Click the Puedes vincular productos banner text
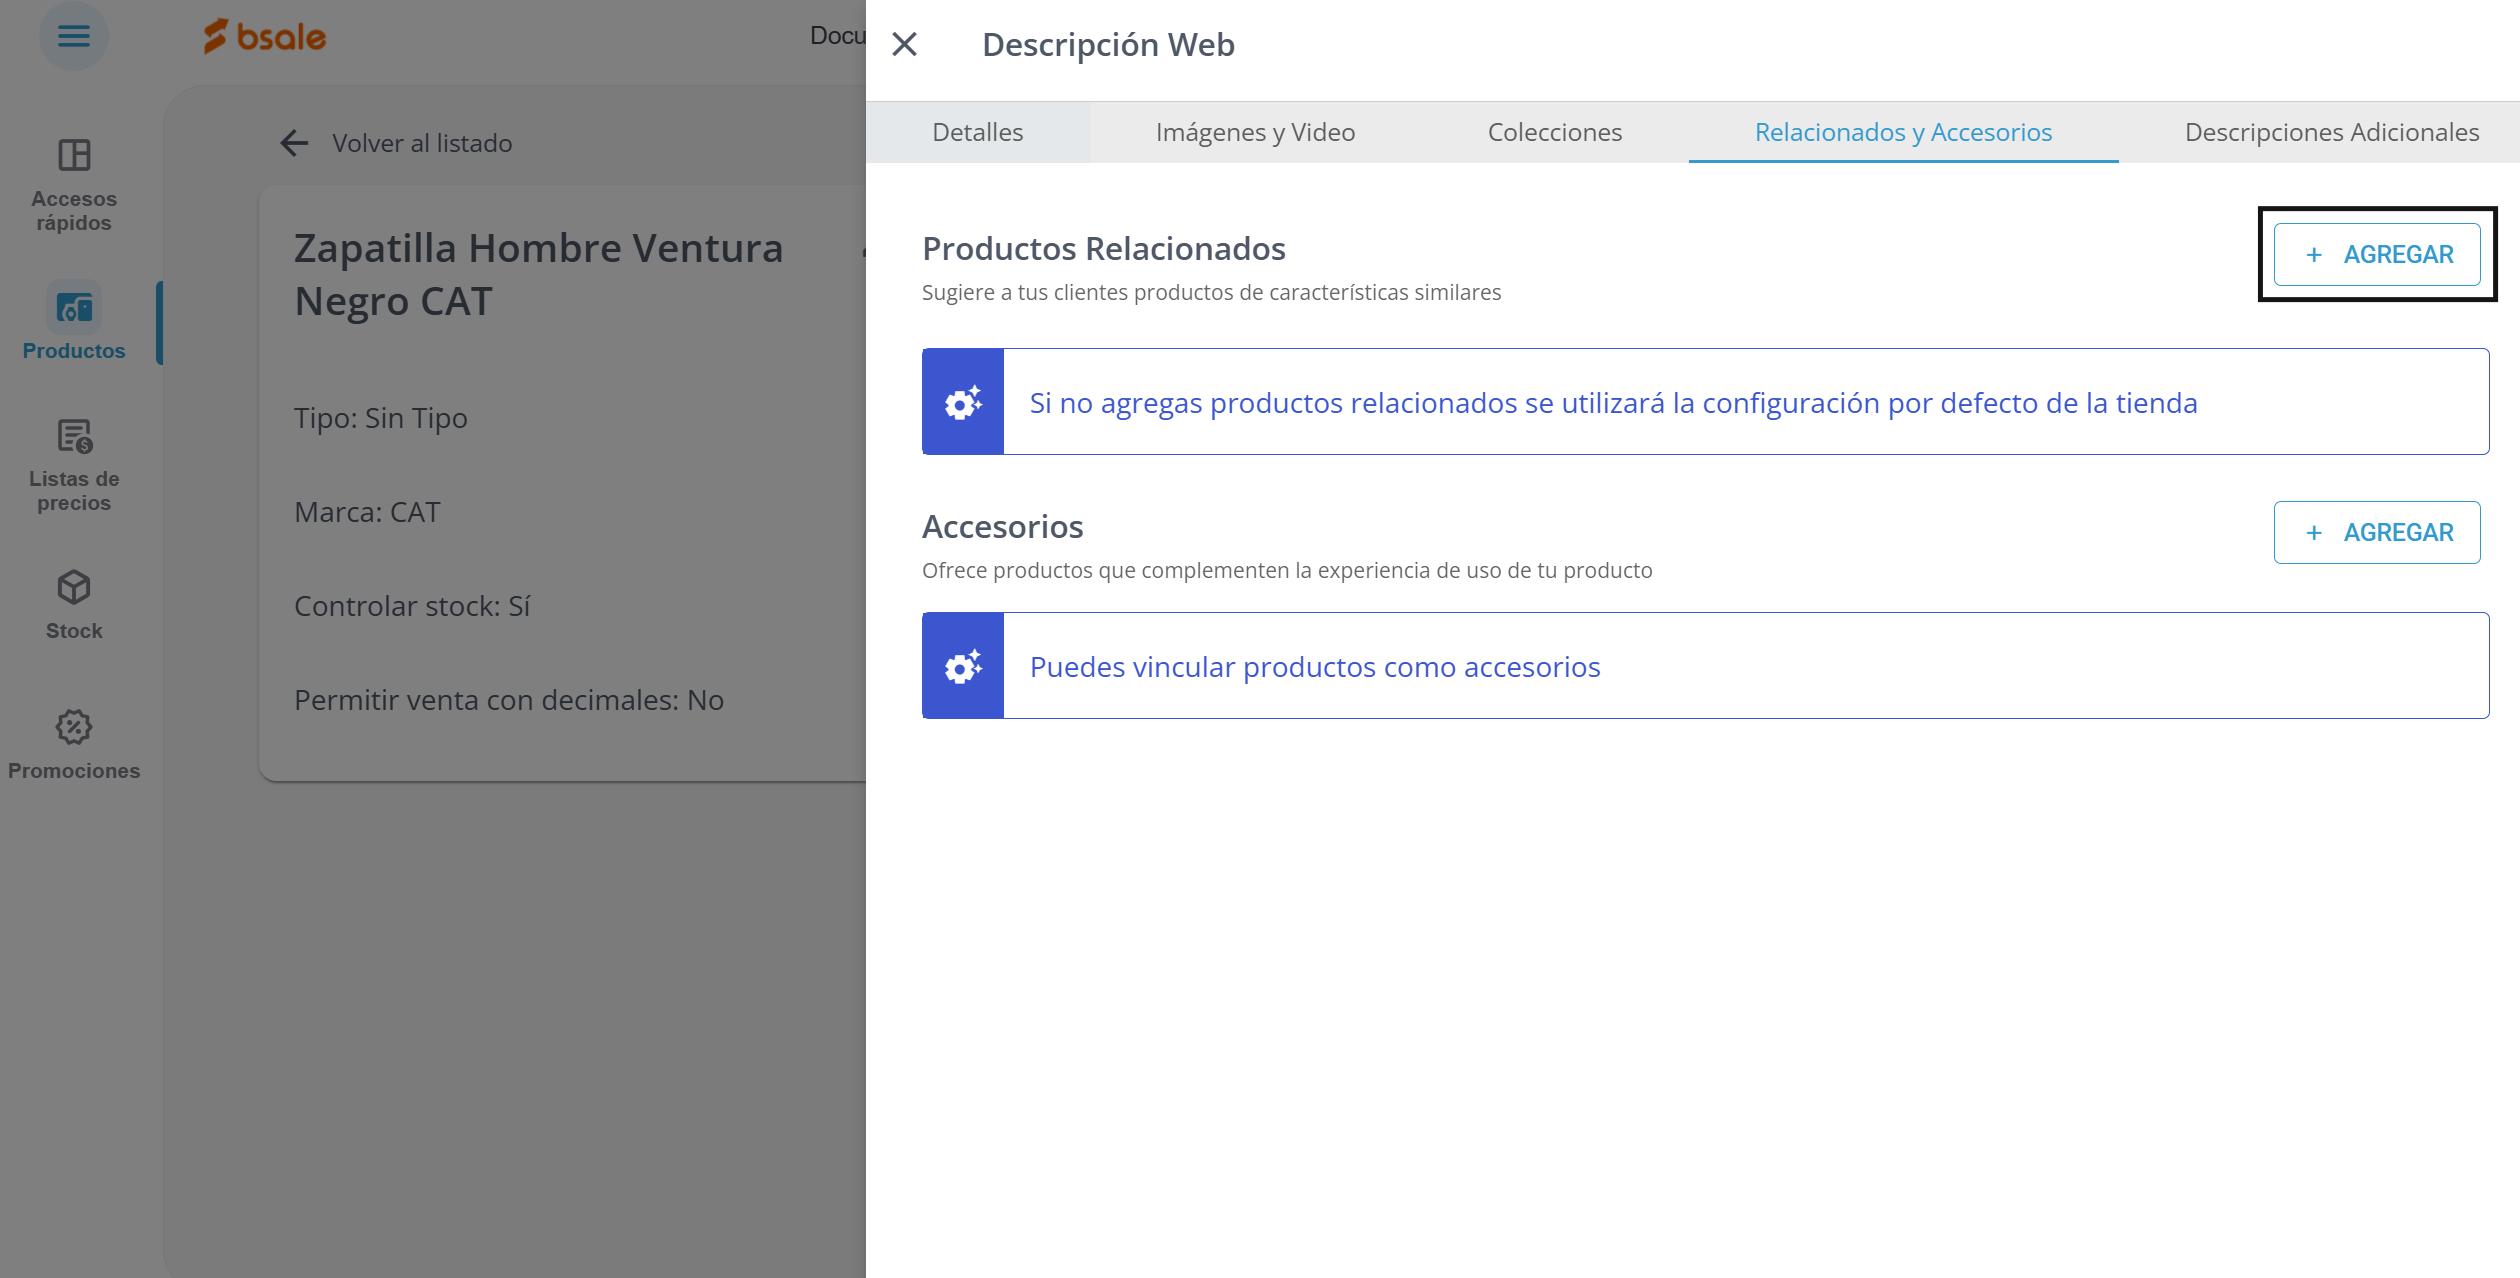The width and height of the screenshot is (2520, 1278). click(x=1315, y=667)
